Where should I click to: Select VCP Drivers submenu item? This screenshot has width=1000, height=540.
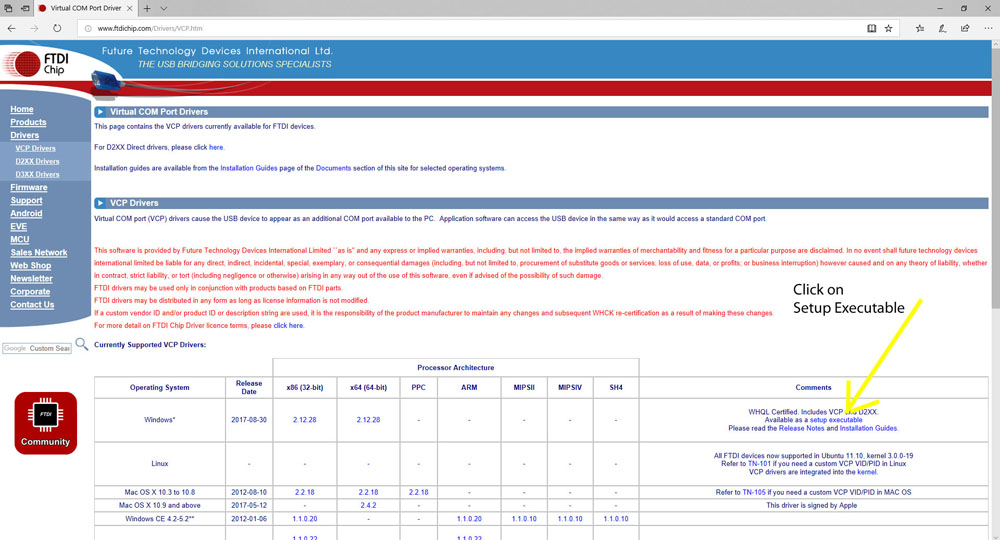tap(36, 148)
